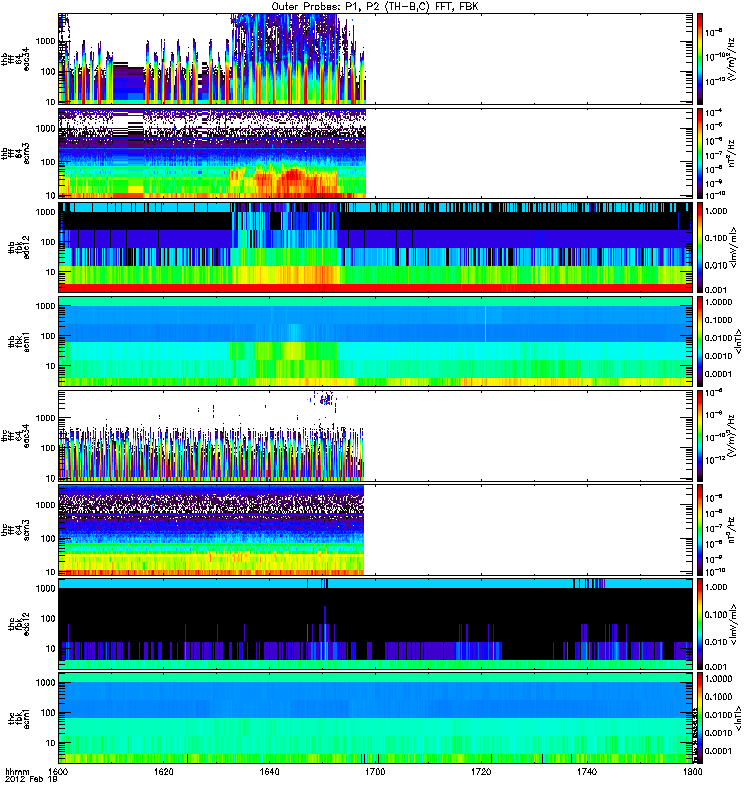750x800 pixels.
Task: Click the 100 frequency tick of thb scm3 panel
Action: pos(48,162)
